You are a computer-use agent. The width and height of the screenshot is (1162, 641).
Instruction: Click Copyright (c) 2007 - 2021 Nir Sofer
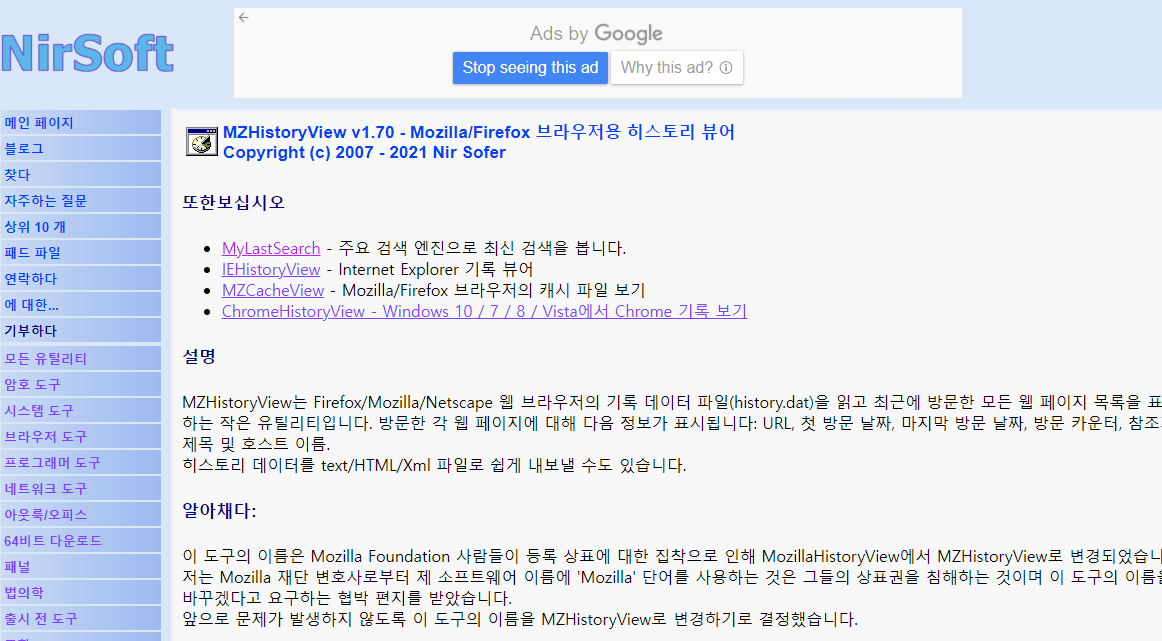(364, 152)
